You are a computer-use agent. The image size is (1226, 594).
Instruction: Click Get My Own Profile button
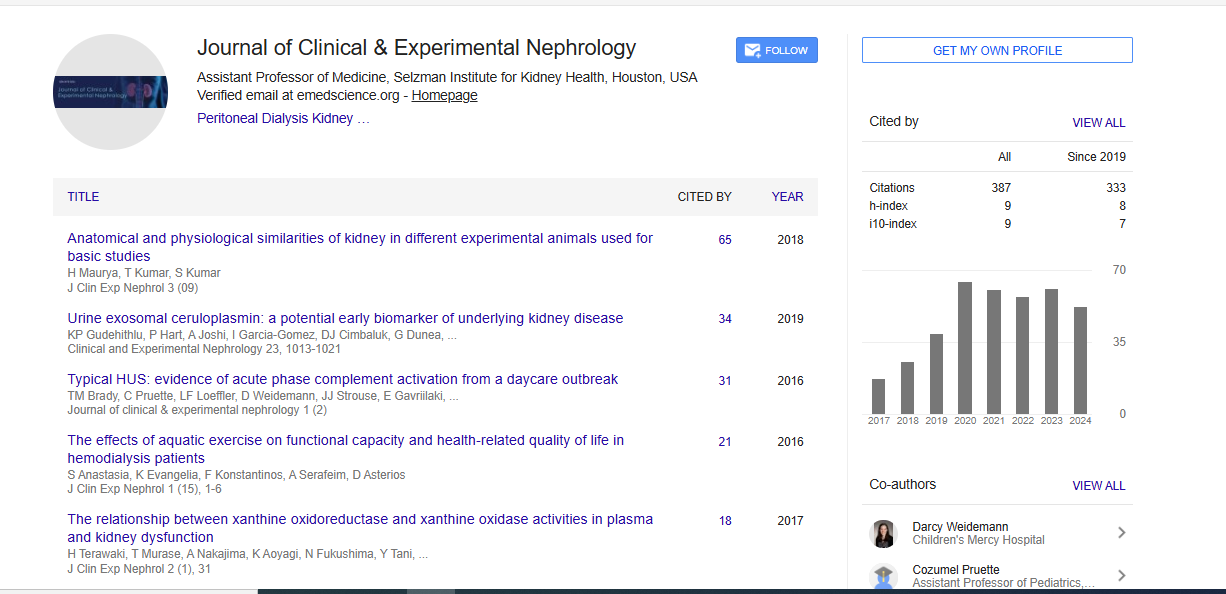[x=997, y=50]
